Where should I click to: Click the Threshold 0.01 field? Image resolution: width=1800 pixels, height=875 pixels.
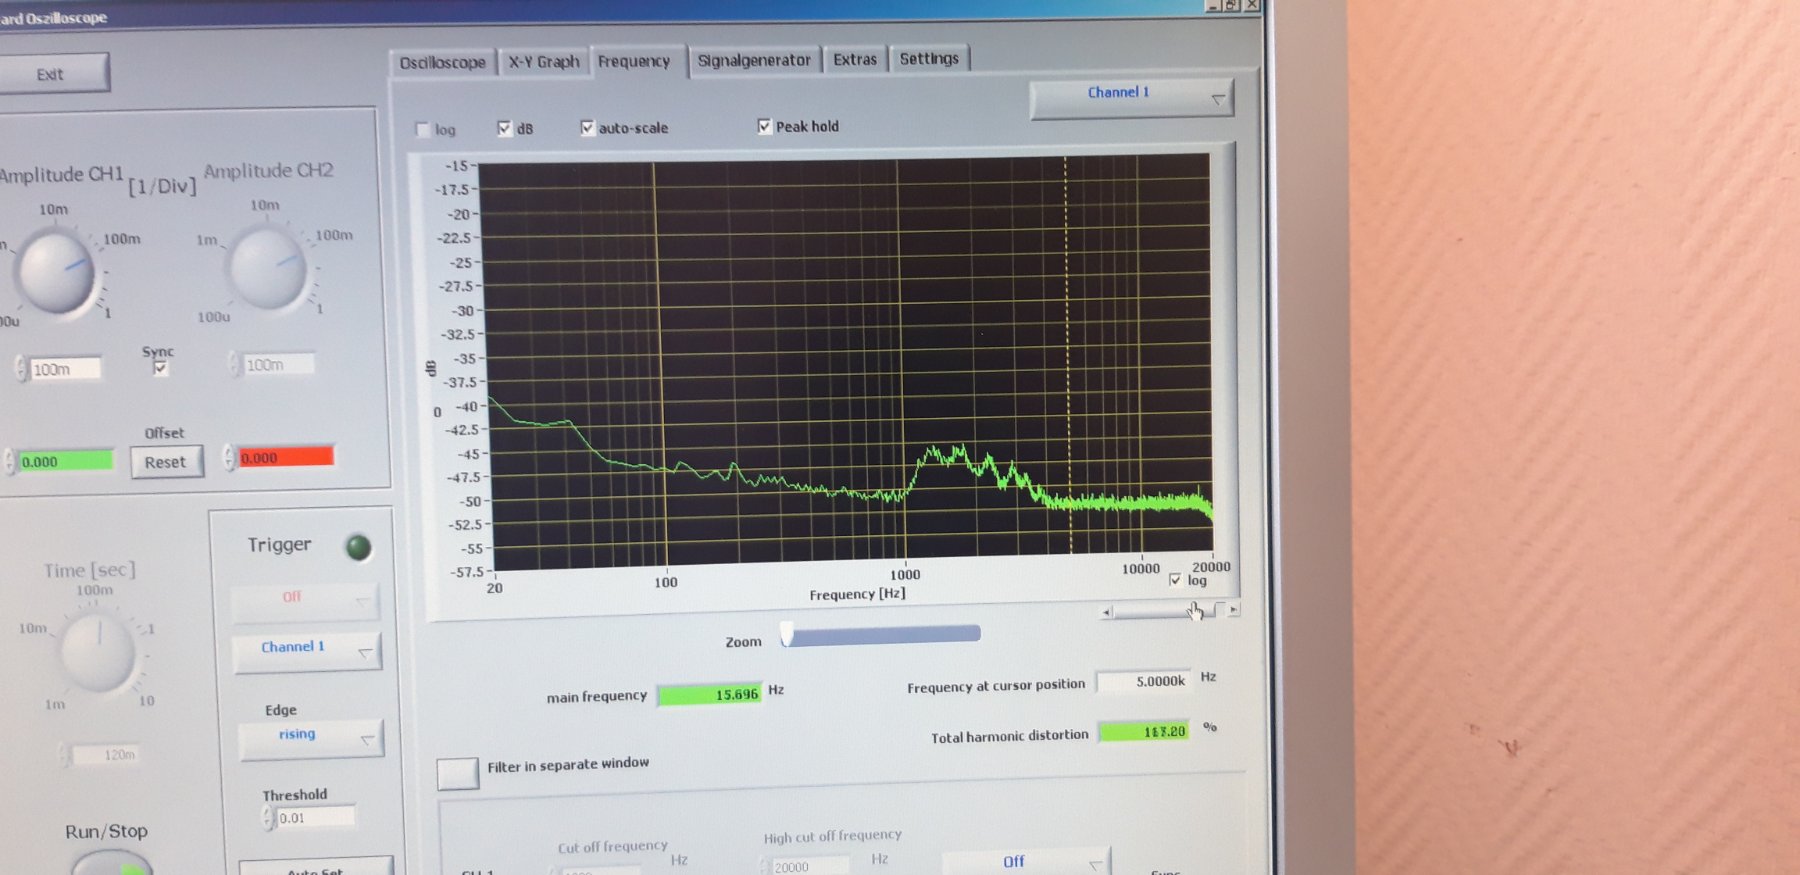click(x=315, y=818)
